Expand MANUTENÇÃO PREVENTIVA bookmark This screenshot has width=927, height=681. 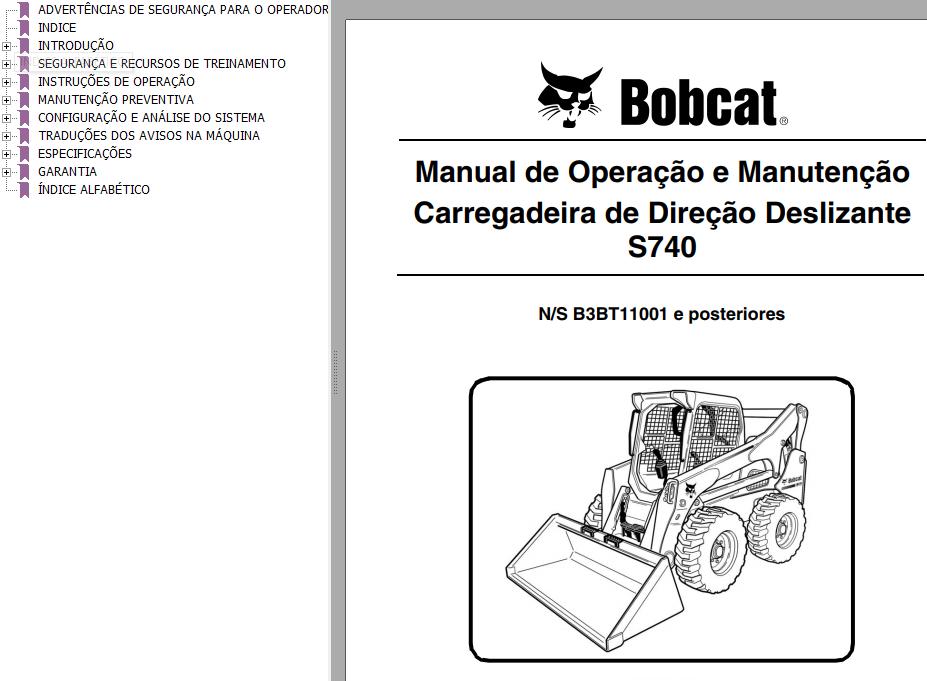(6, 100)
